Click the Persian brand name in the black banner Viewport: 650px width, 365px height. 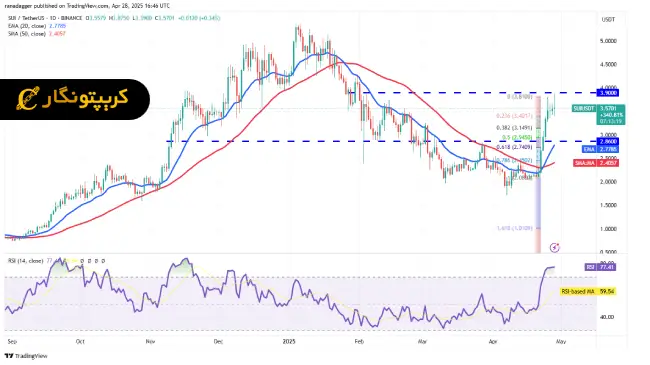[x=86, y=99]
